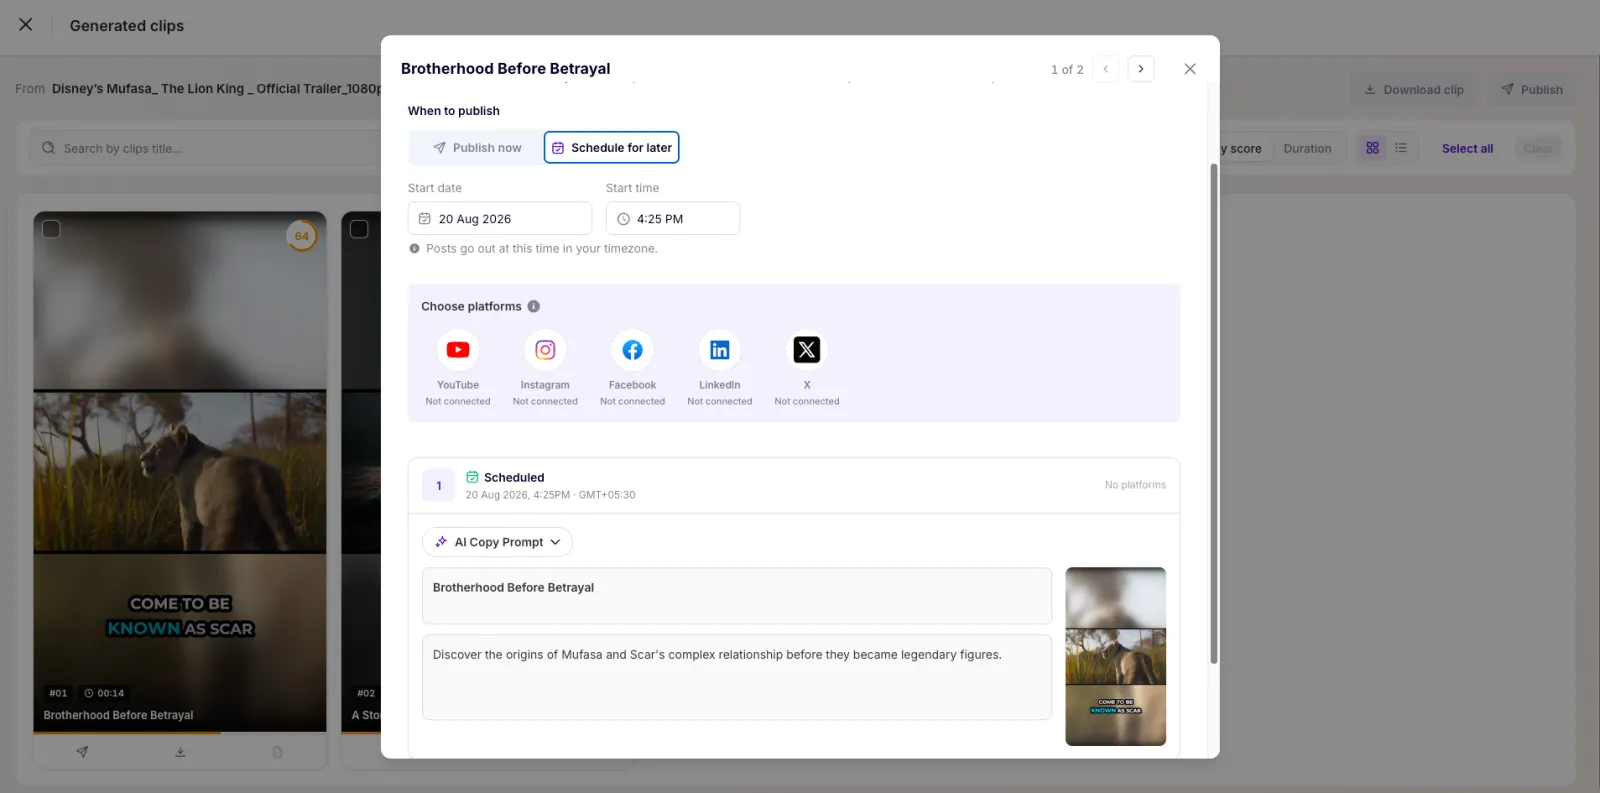Click the "No platforms" label
The height and width of the screenshot is (793, 1600).
coord(1135,485)
